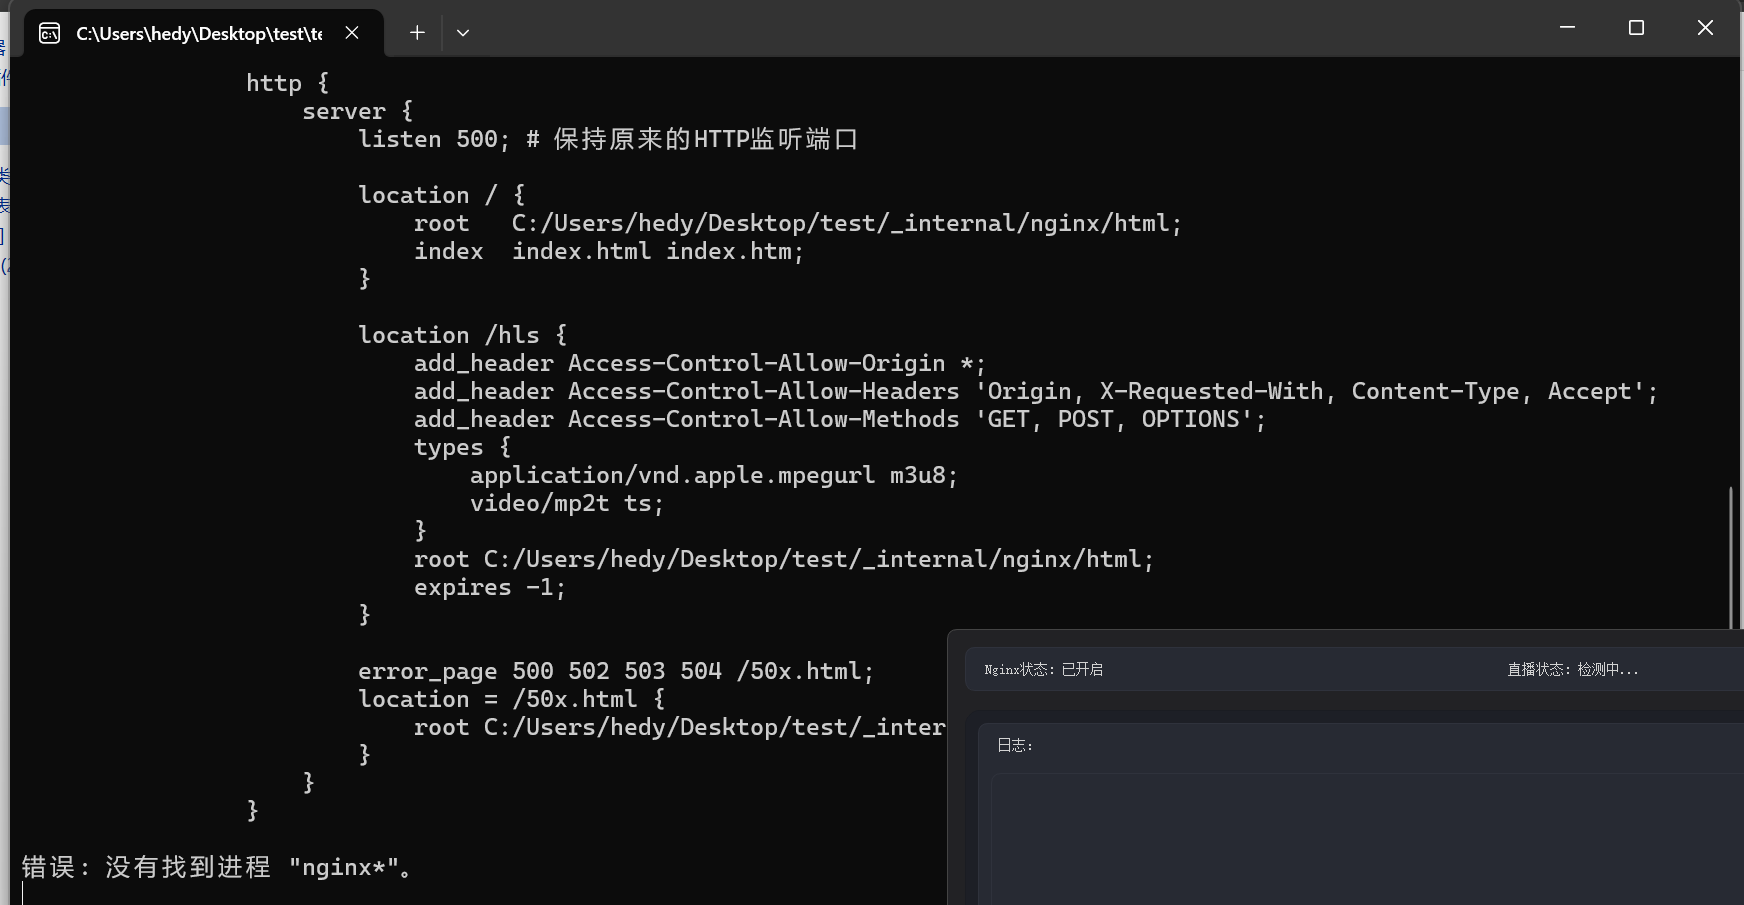This screenshot has height=905, width=1744.
Task: Click the Nginx状态 已开启 status label
Action: pos(1043,670)
